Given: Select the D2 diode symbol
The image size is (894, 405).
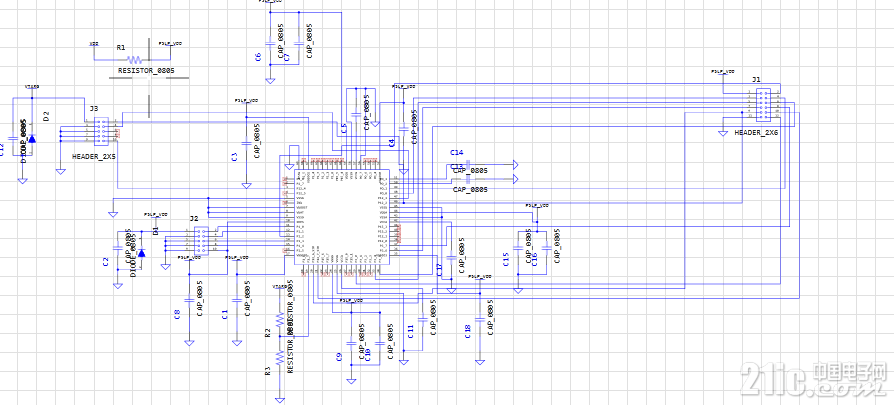Looking at the screenshot, I should [32, 138].
